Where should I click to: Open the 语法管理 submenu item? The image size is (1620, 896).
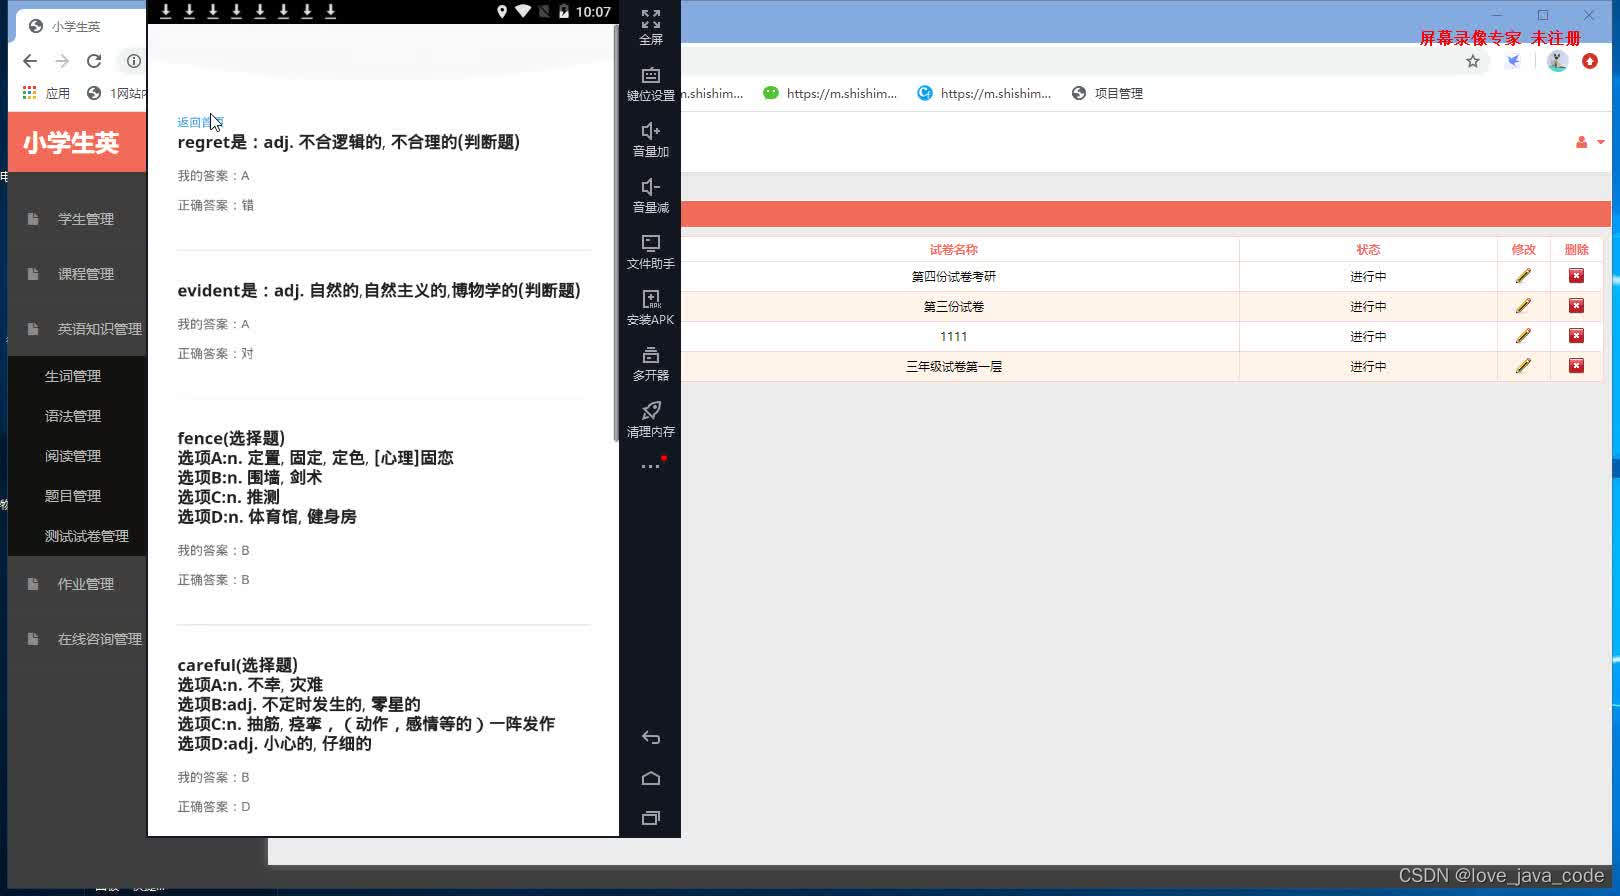(x=73, y=416)
